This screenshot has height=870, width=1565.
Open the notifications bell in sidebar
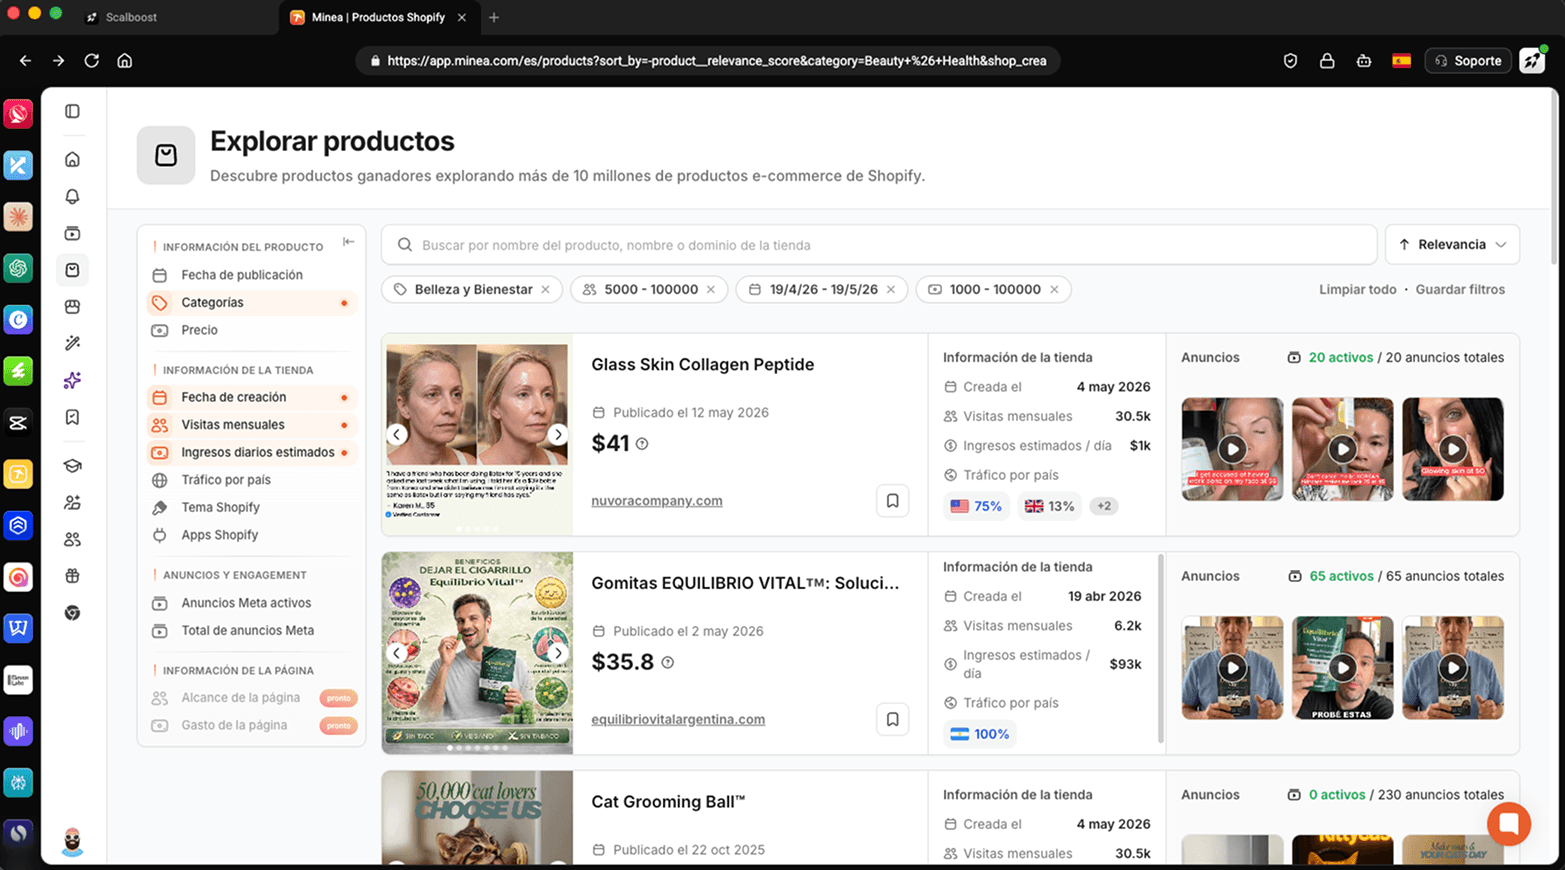[x=72, y=196]
